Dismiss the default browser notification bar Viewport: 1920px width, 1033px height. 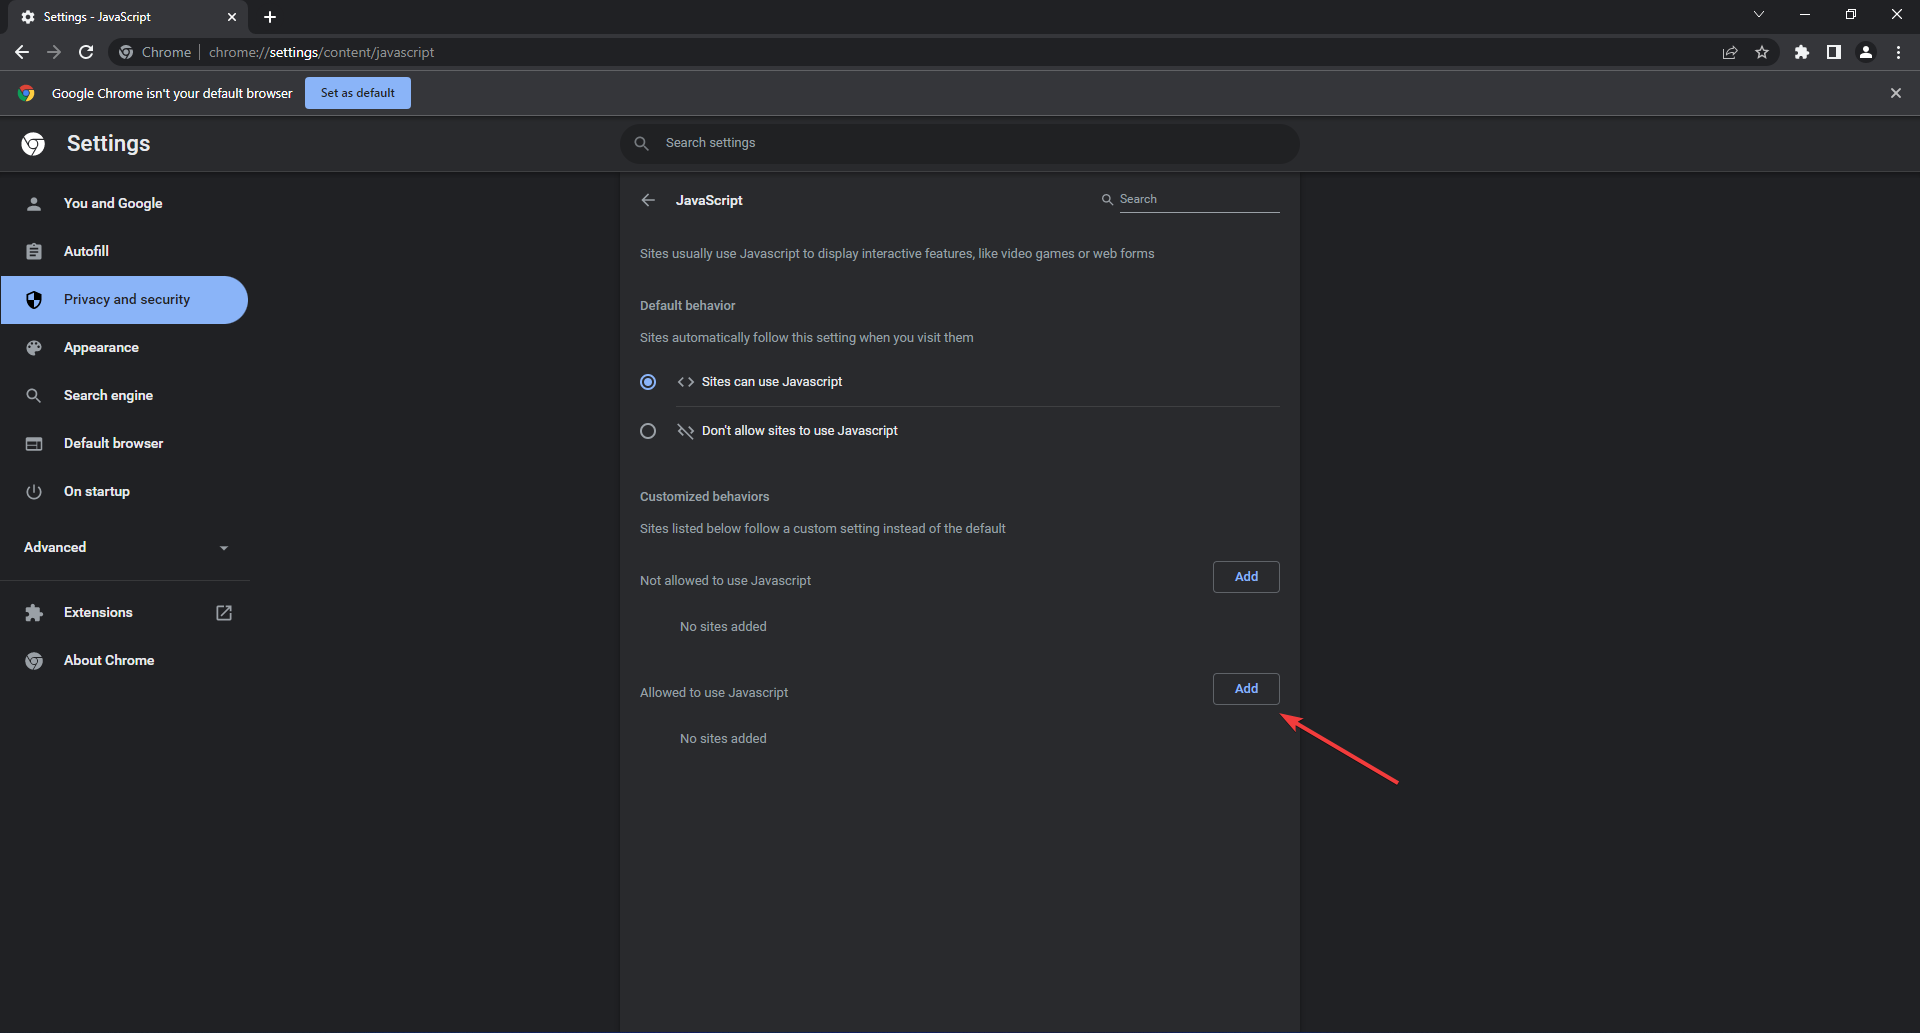click(x=1895, y=93)
